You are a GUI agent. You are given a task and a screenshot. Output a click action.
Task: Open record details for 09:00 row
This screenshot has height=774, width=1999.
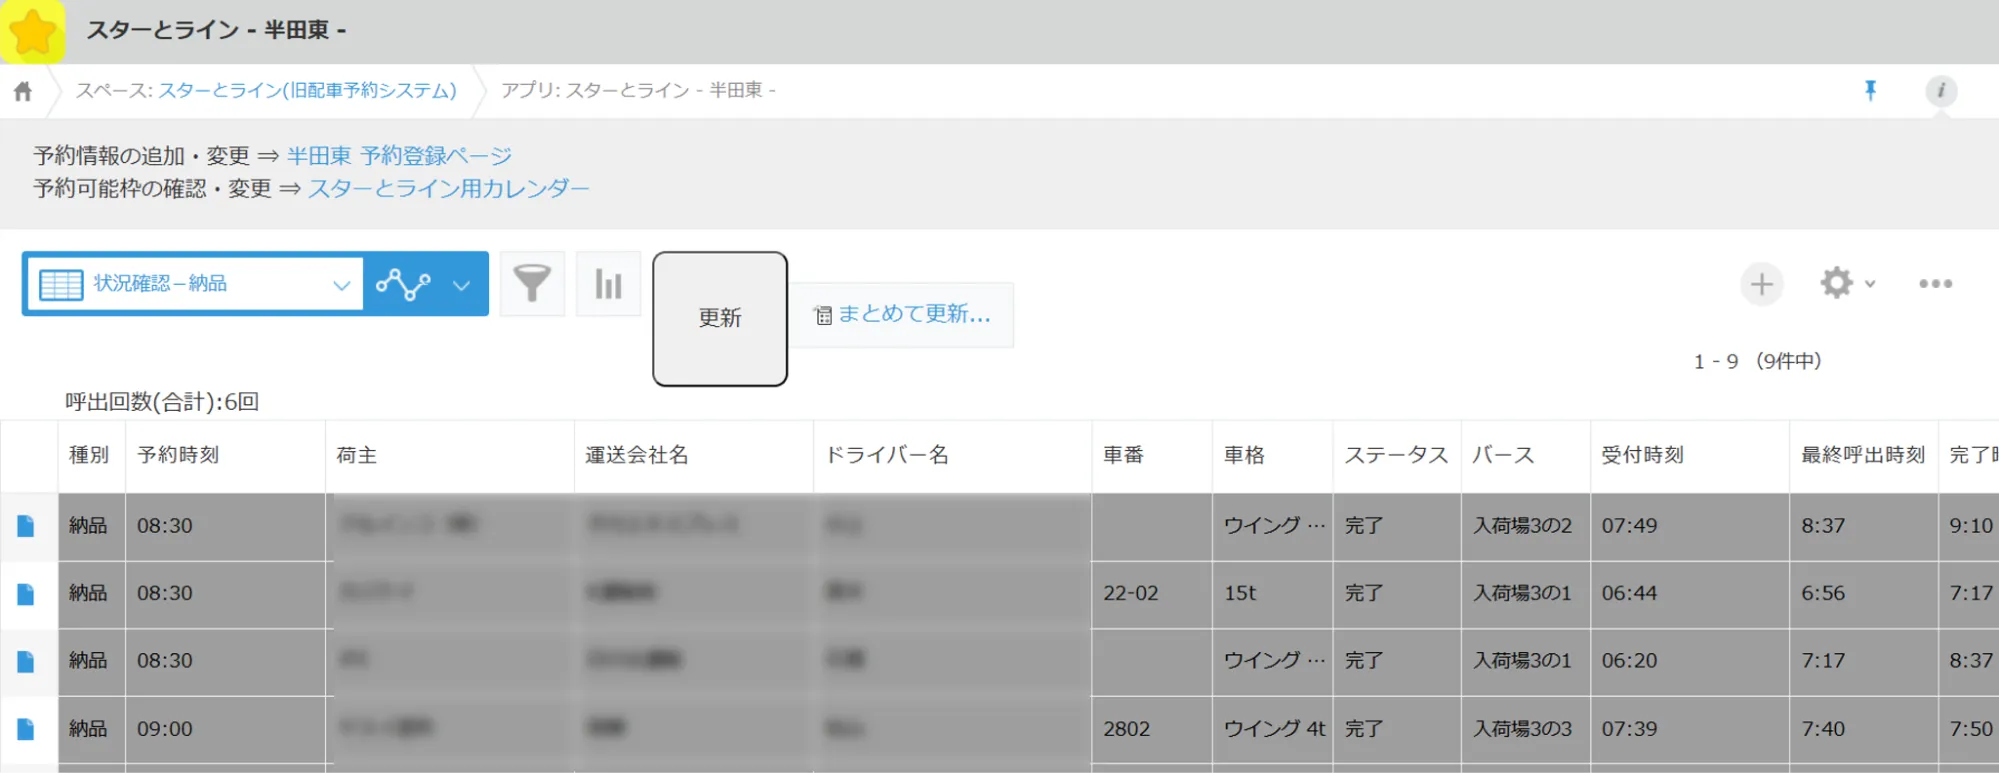[26, 729]
